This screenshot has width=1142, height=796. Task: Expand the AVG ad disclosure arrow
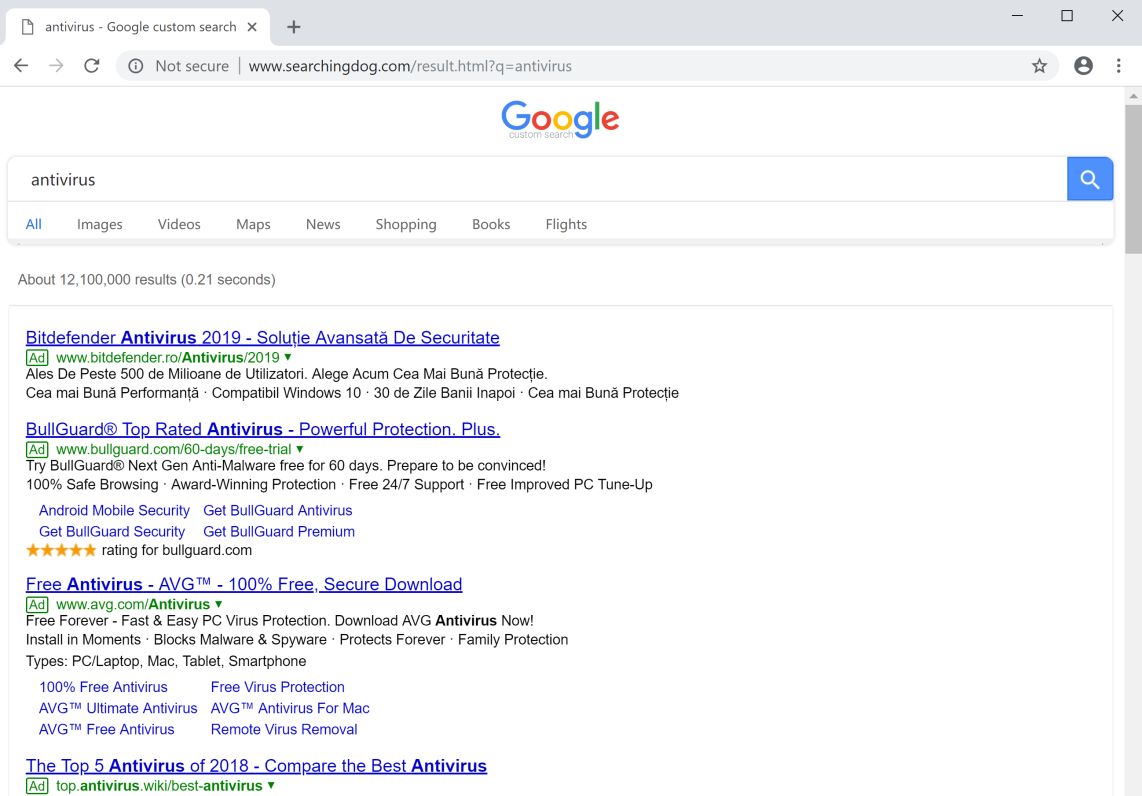218,604
